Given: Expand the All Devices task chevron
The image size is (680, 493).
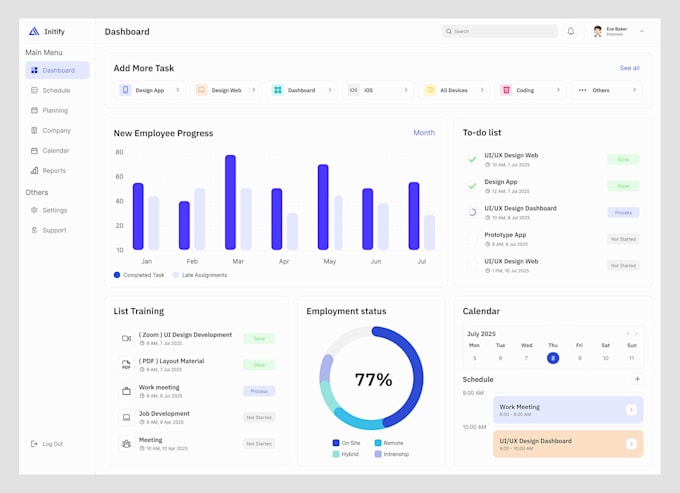Looking at the screenshot, I should tap(482, 90).
